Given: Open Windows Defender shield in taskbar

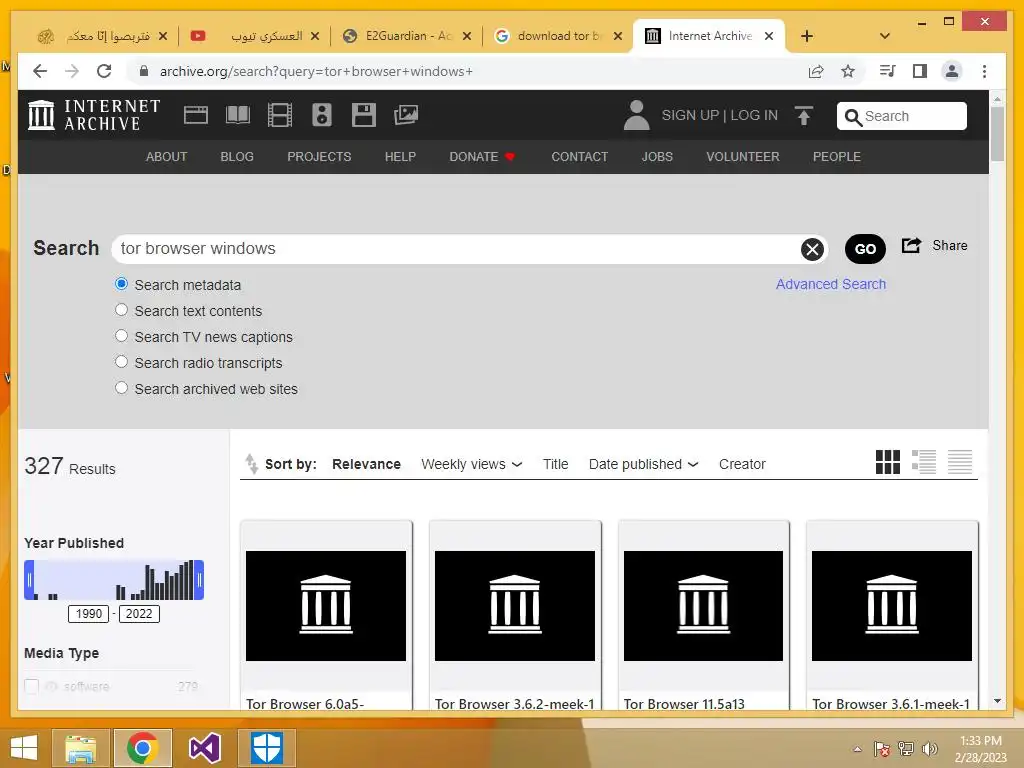Looking at the screenshot, I should pos(267,748).
